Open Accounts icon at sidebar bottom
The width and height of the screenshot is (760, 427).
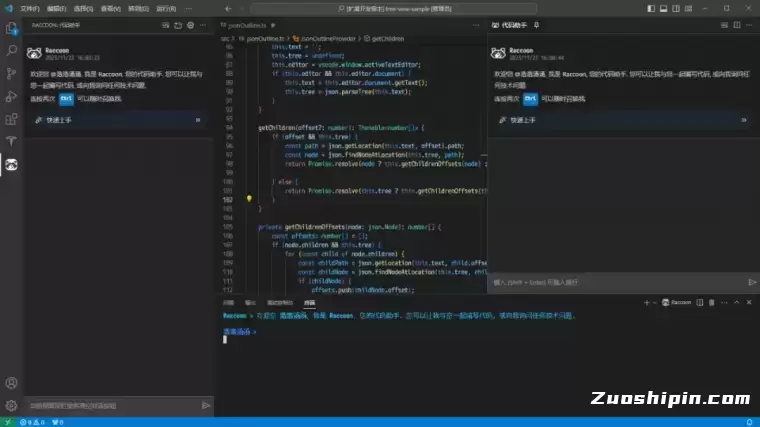[x=11, y=383]
